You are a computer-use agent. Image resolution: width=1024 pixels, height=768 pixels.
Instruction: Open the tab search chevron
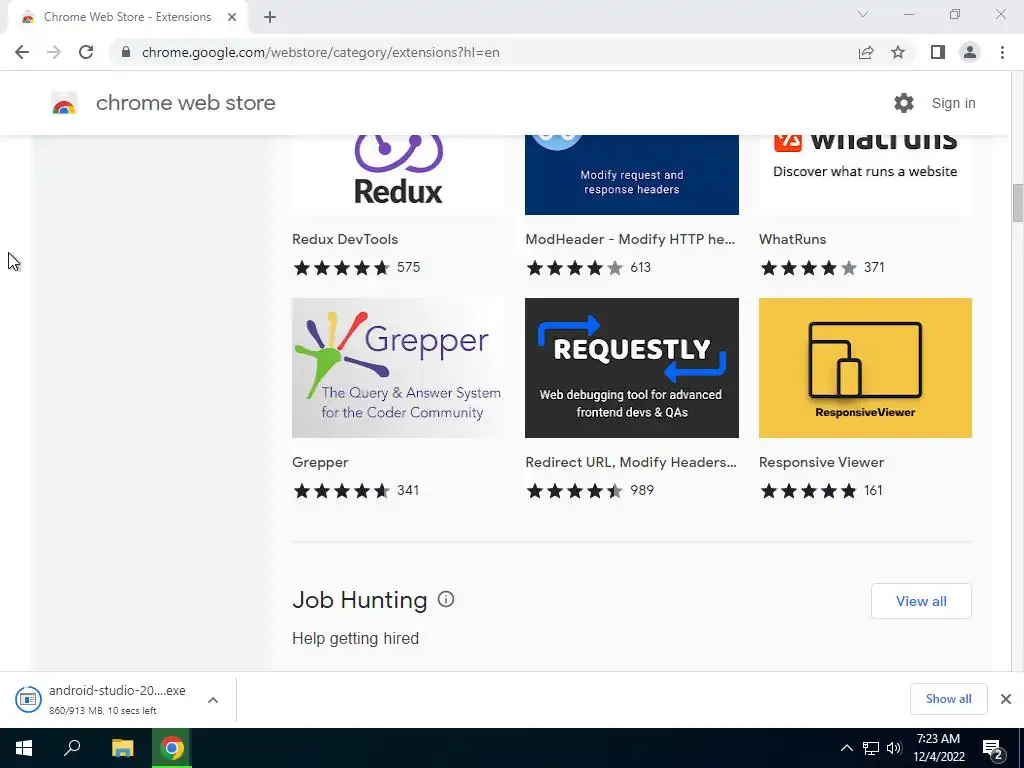pos(863,14)
